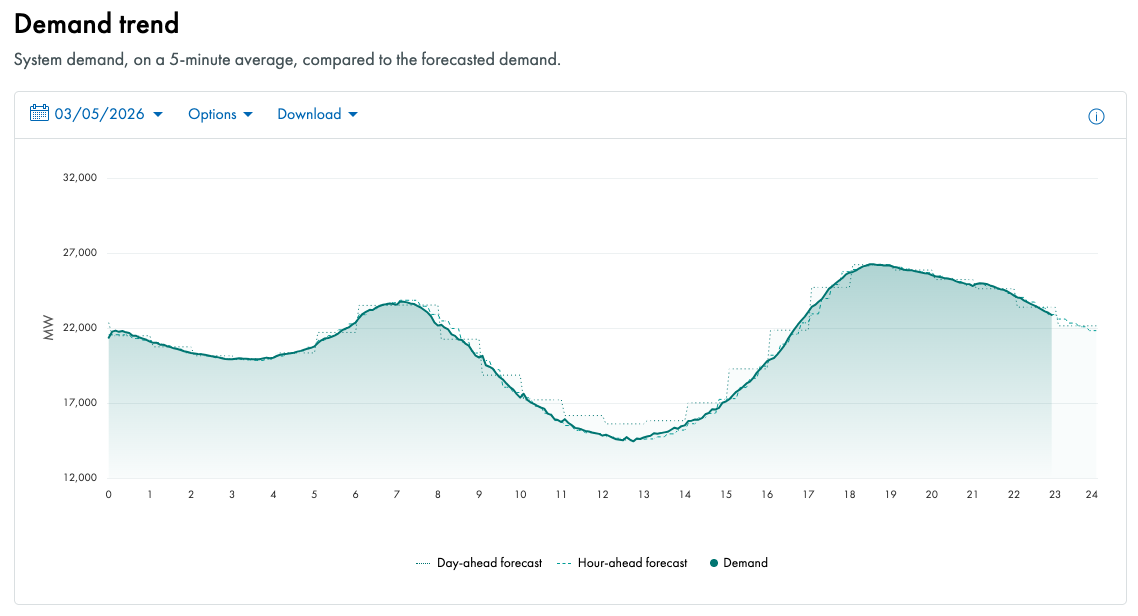Image resolution: width=1138 pixels, height=616 pixels.
Task: Click the demand curve low near hour 12.5
Action: click(x=632, y=441)
